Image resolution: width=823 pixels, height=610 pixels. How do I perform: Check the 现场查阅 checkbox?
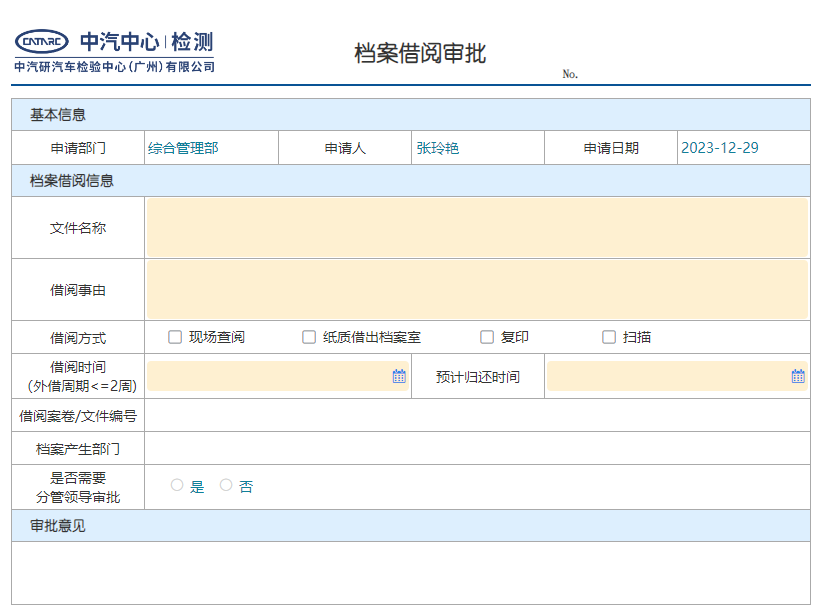pos(175,337)
